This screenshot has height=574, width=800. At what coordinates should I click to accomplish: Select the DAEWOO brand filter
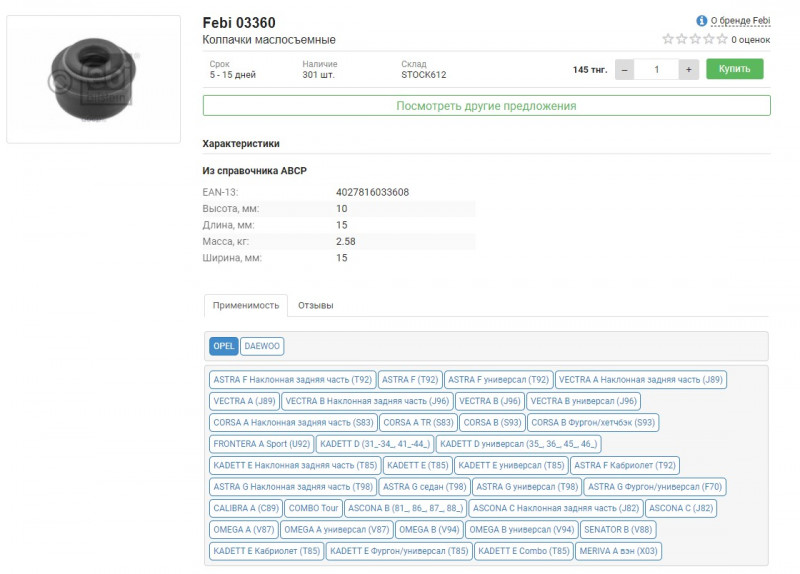pos(262,346)
